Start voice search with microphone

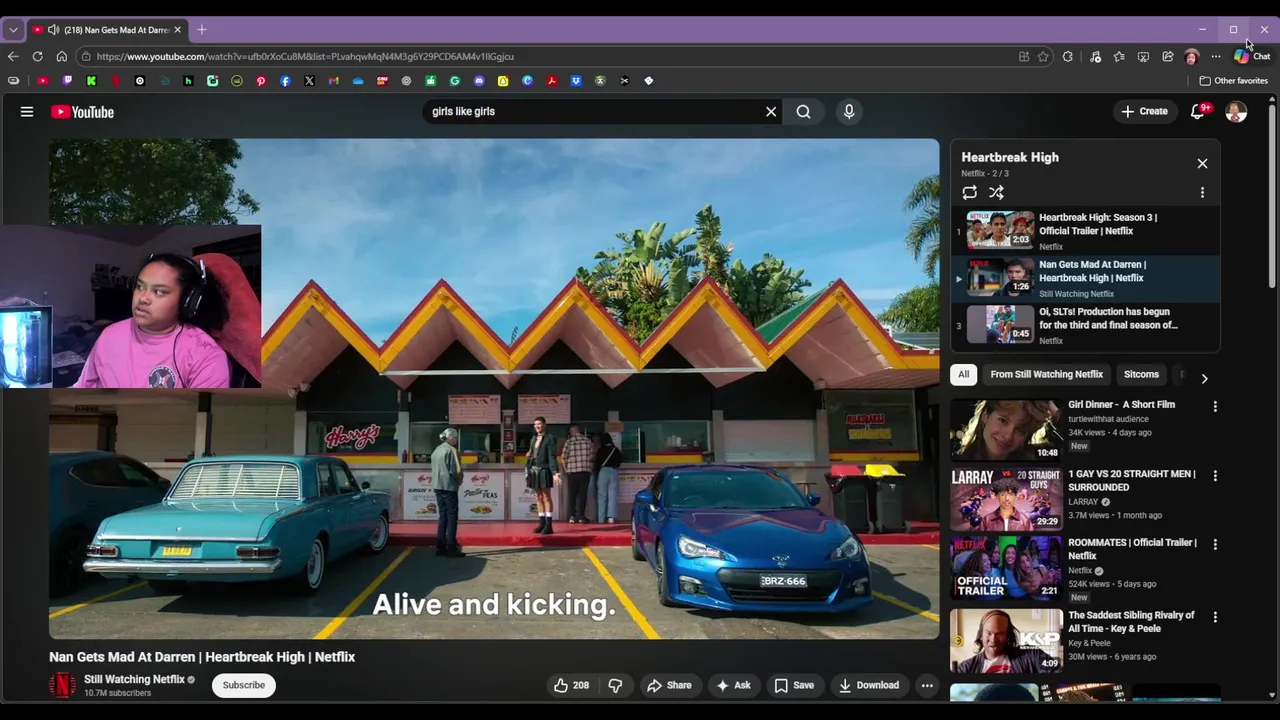click(849, 112)
